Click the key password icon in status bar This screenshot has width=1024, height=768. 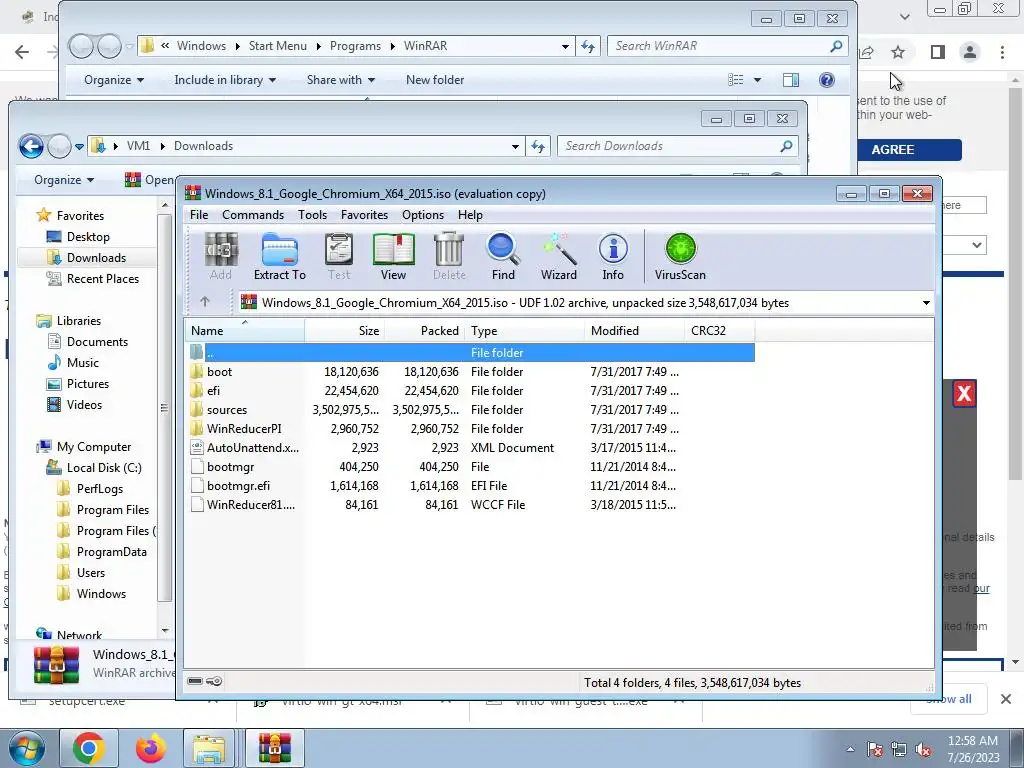(214, 681)
